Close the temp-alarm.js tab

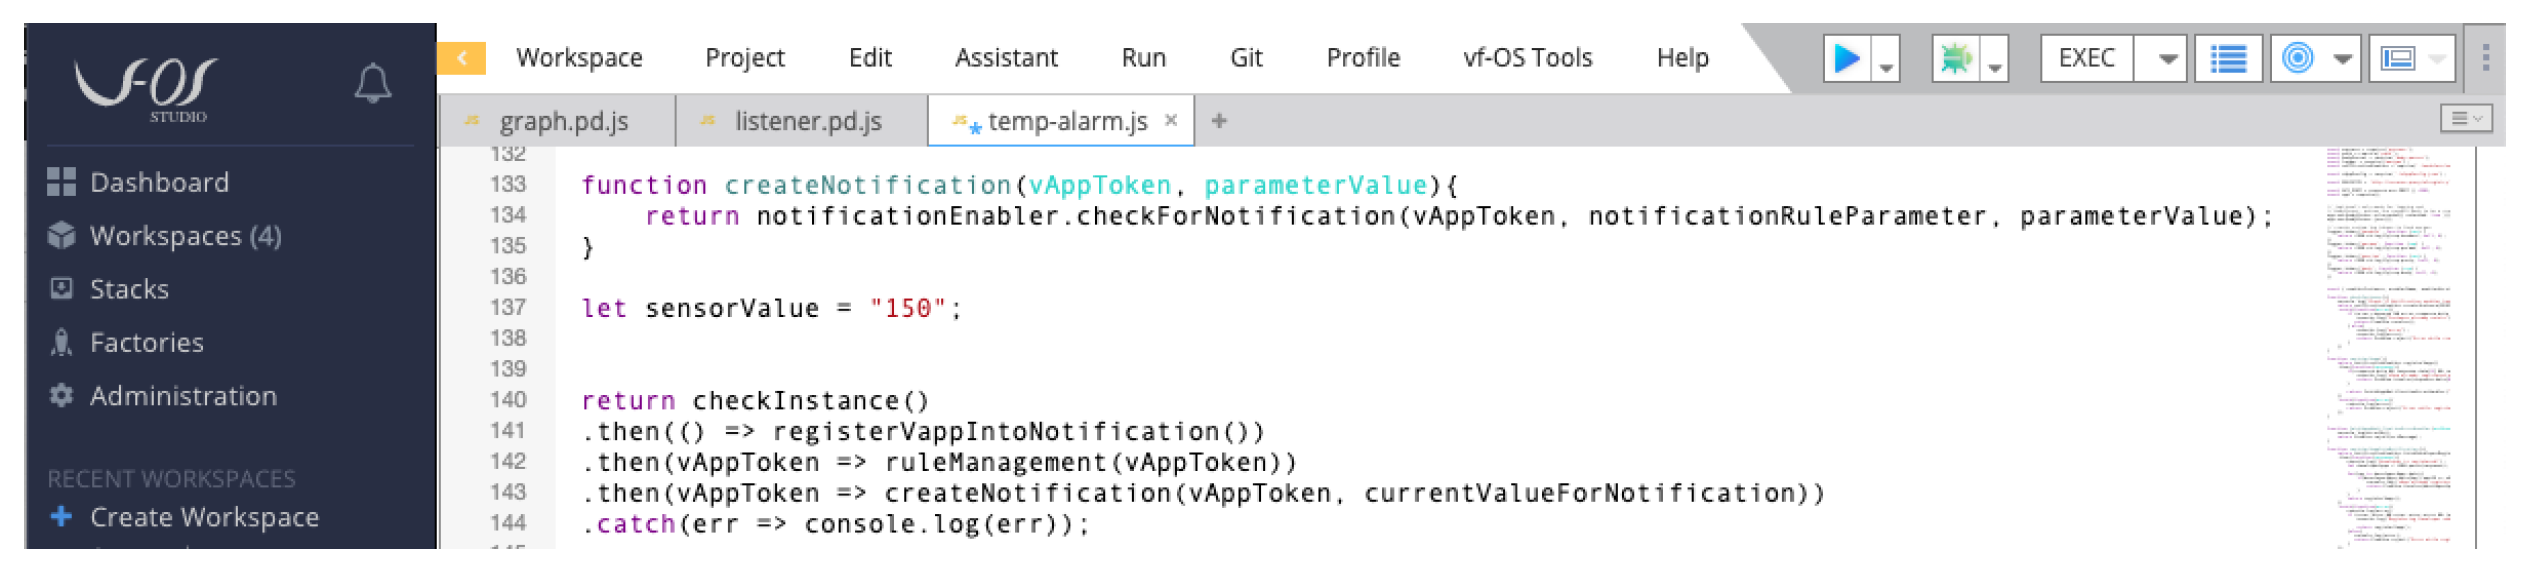coord(1170,120)
